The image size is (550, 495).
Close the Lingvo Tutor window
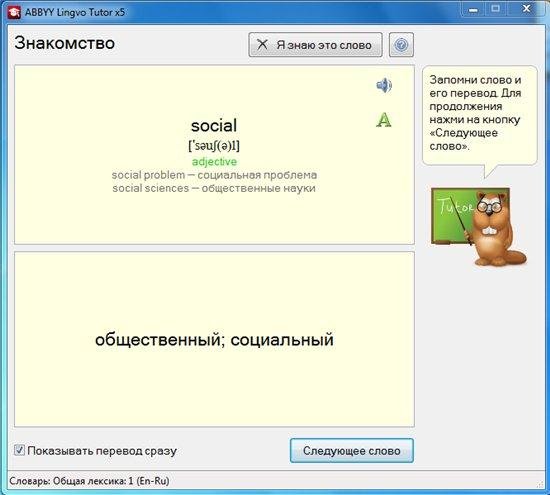click(x=526, y=9)
